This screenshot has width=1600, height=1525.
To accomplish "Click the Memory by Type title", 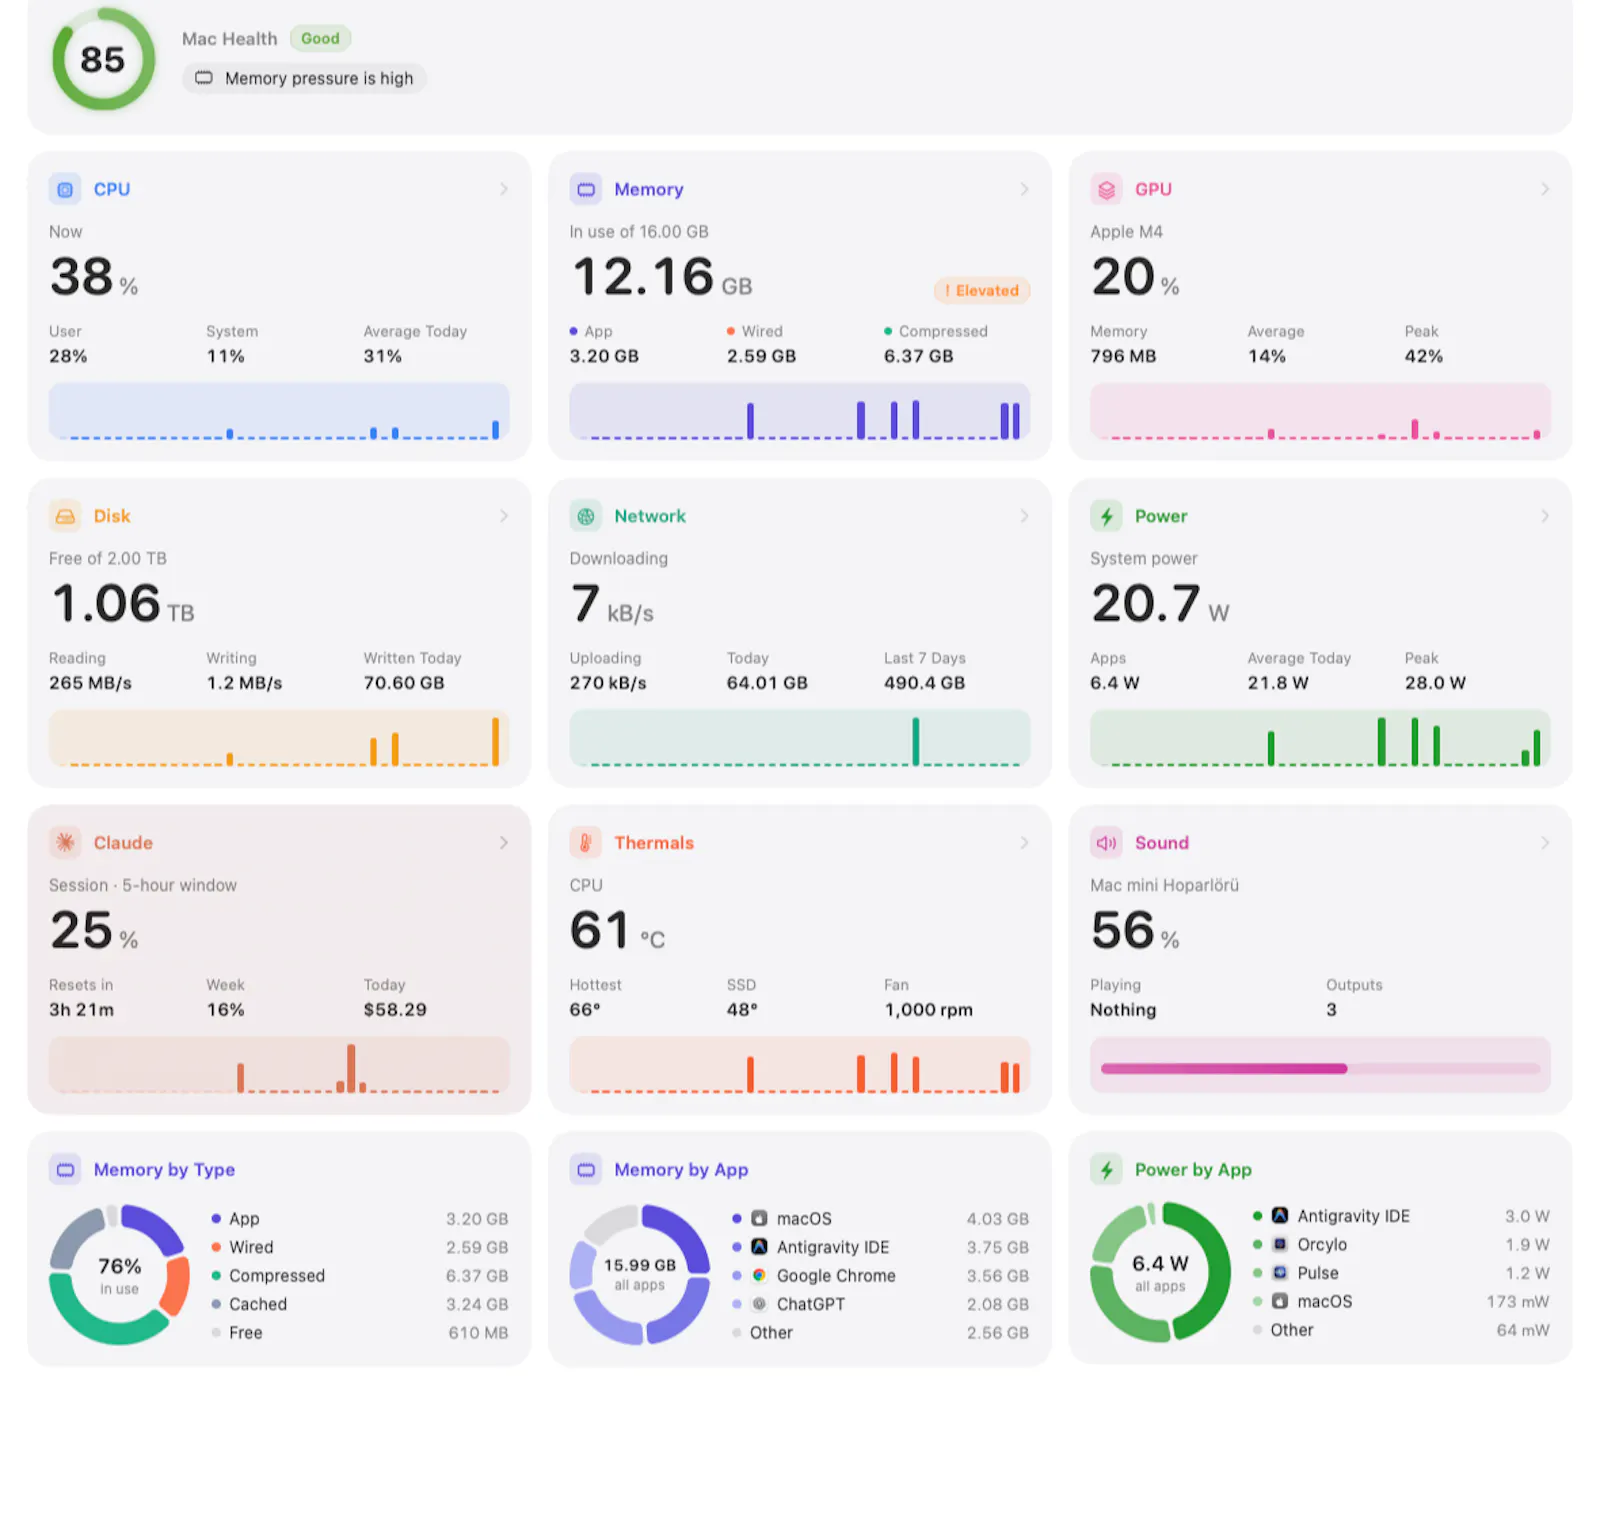I will 164,1170.
